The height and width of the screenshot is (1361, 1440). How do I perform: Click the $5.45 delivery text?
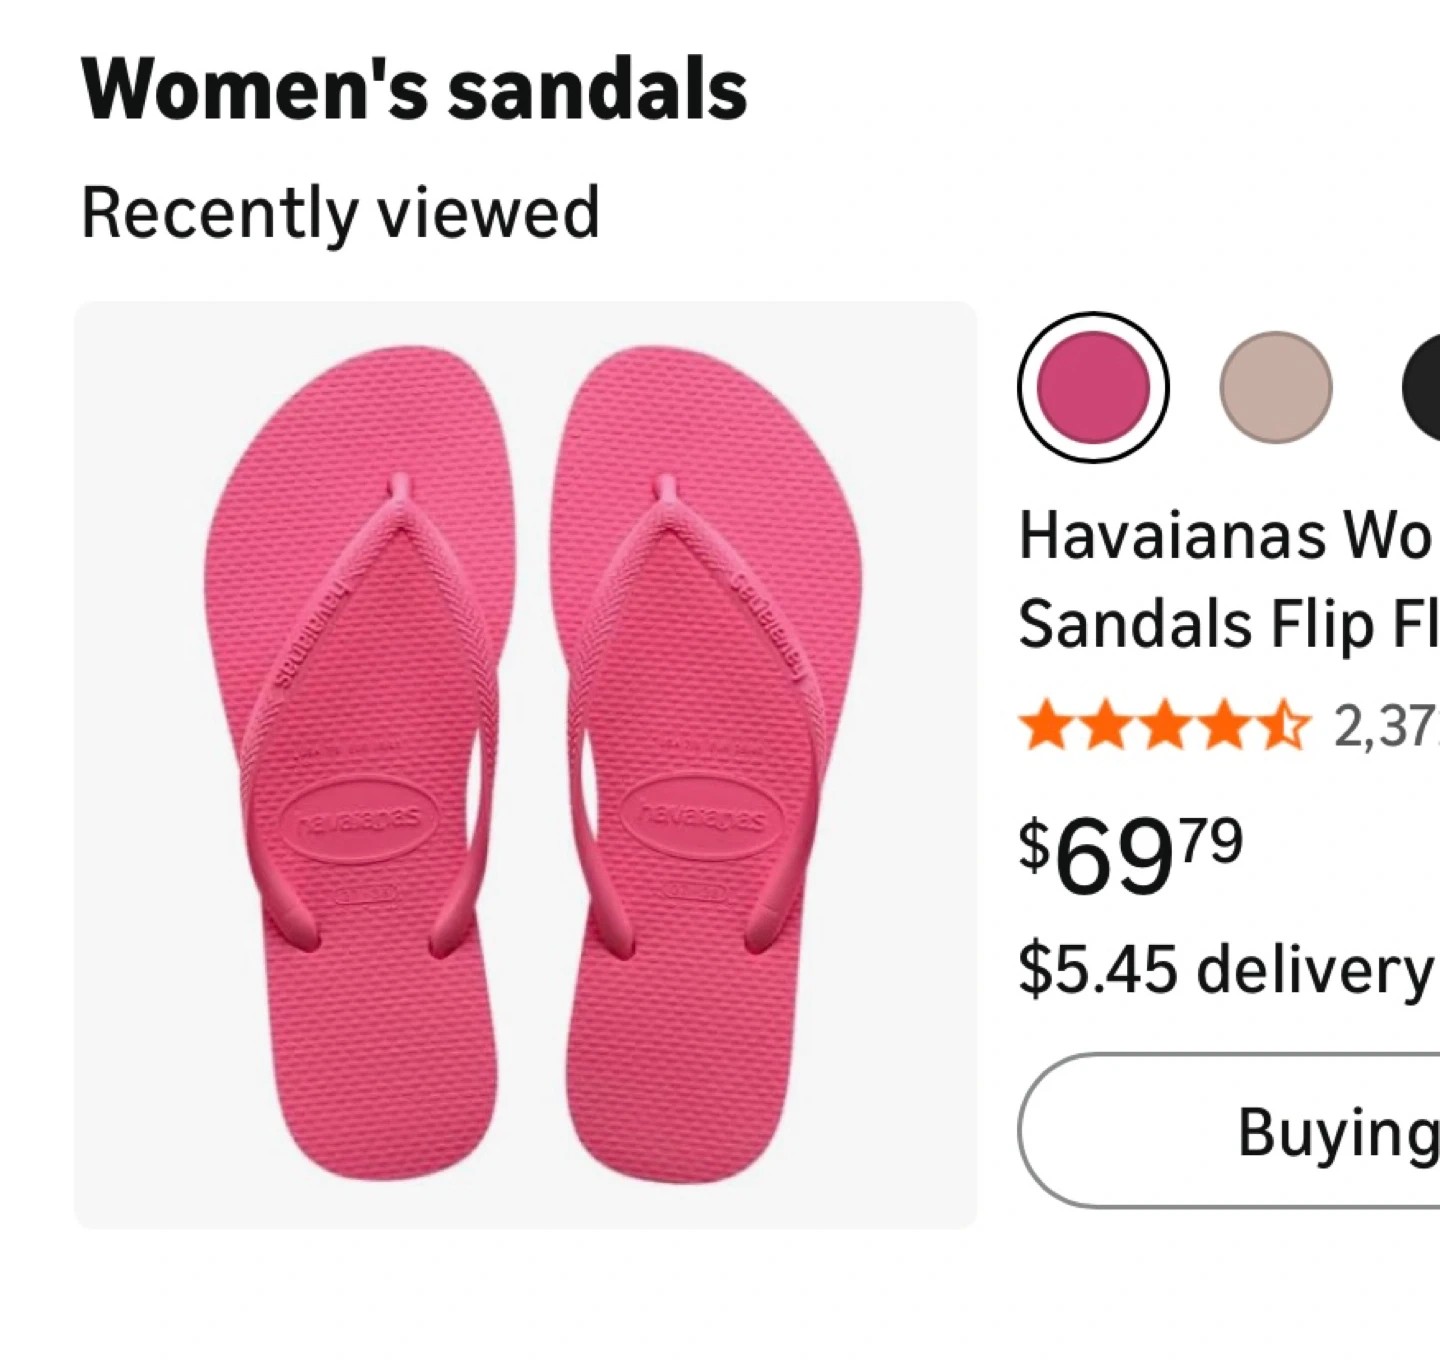(x=1226, y=968)
